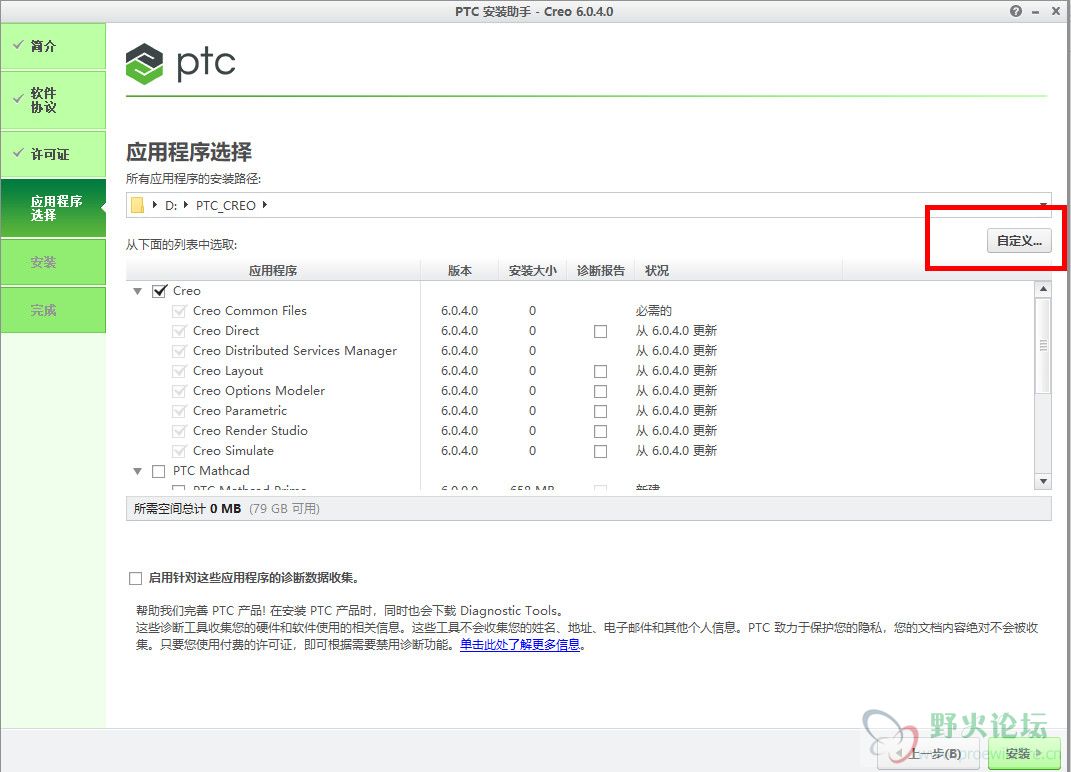Select the 完成 step in sidebar

point(53,310)
